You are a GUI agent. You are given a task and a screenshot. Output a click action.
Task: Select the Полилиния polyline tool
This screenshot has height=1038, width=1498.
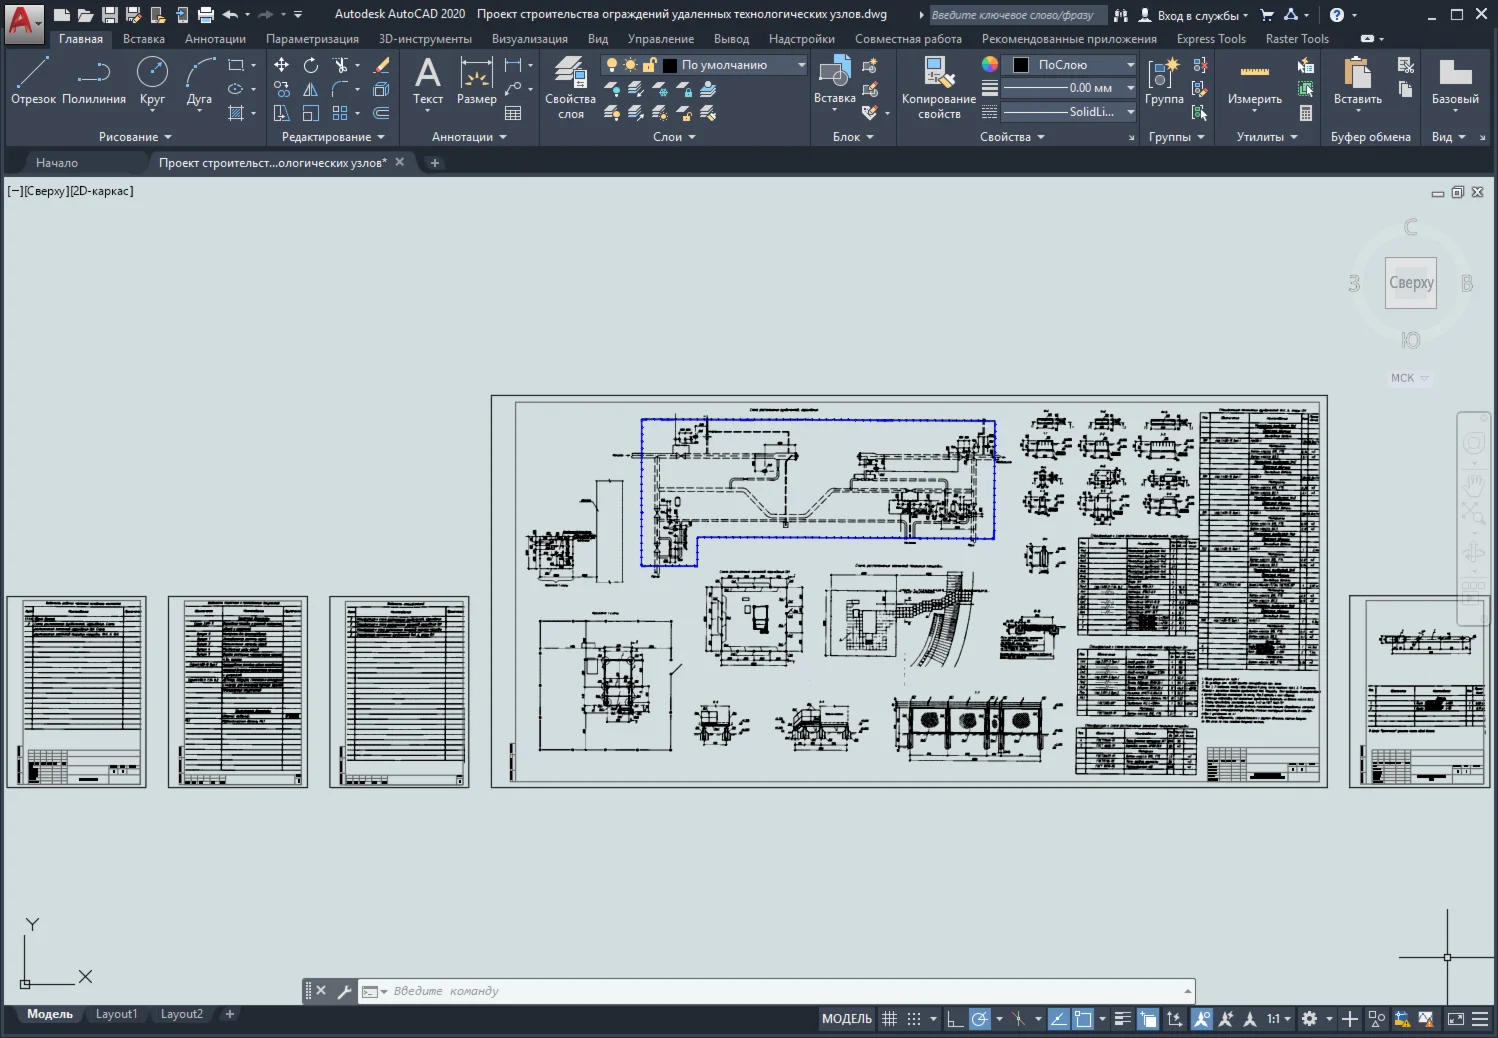click(94, 80)
